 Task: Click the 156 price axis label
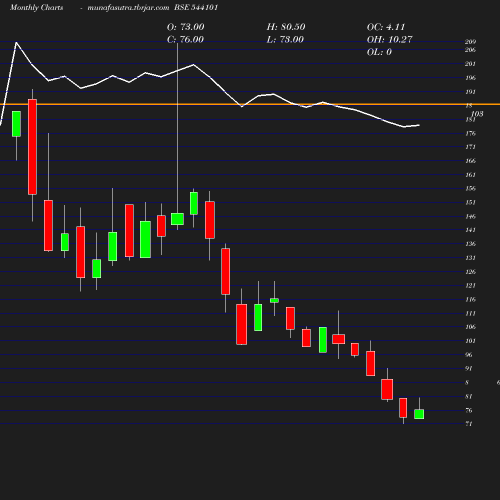pos(470,188)
